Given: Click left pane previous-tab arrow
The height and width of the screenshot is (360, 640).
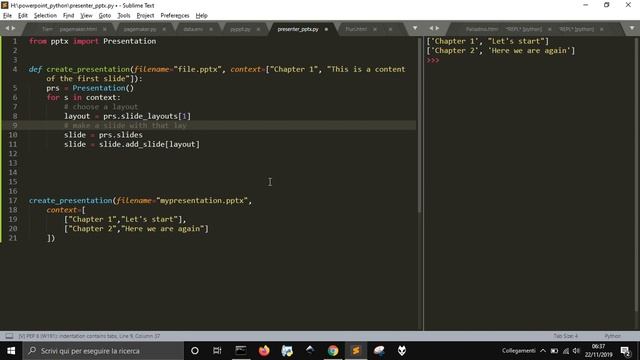Looking at the screenshot, I should 7,28.
